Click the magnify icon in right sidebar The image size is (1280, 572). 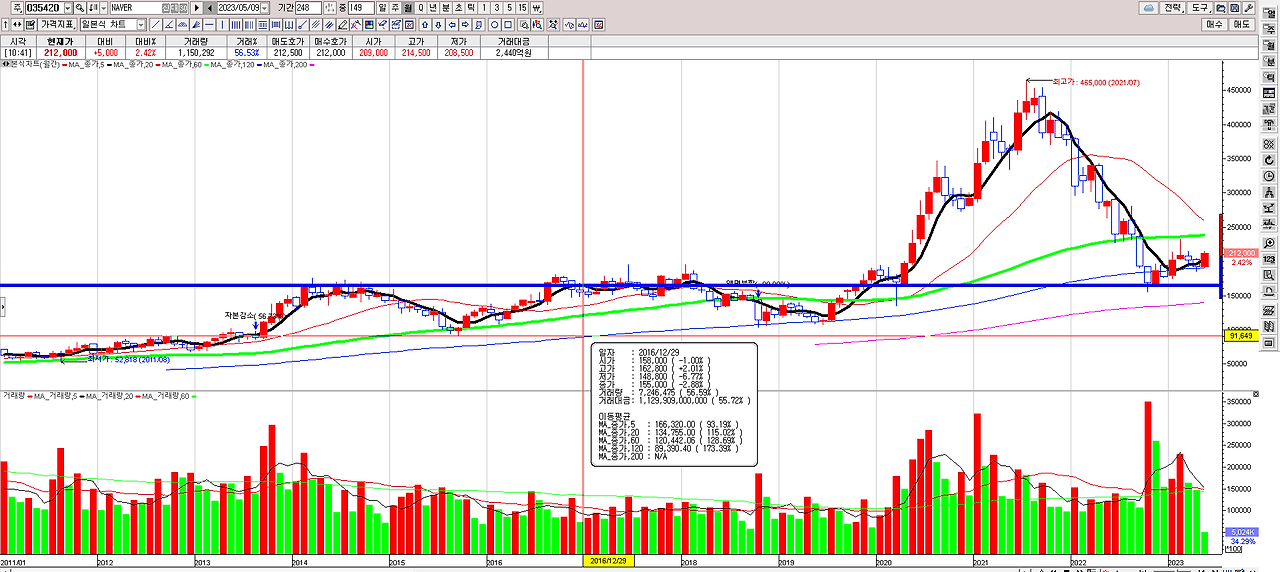pyautogui.click(x=1269, y=243)
